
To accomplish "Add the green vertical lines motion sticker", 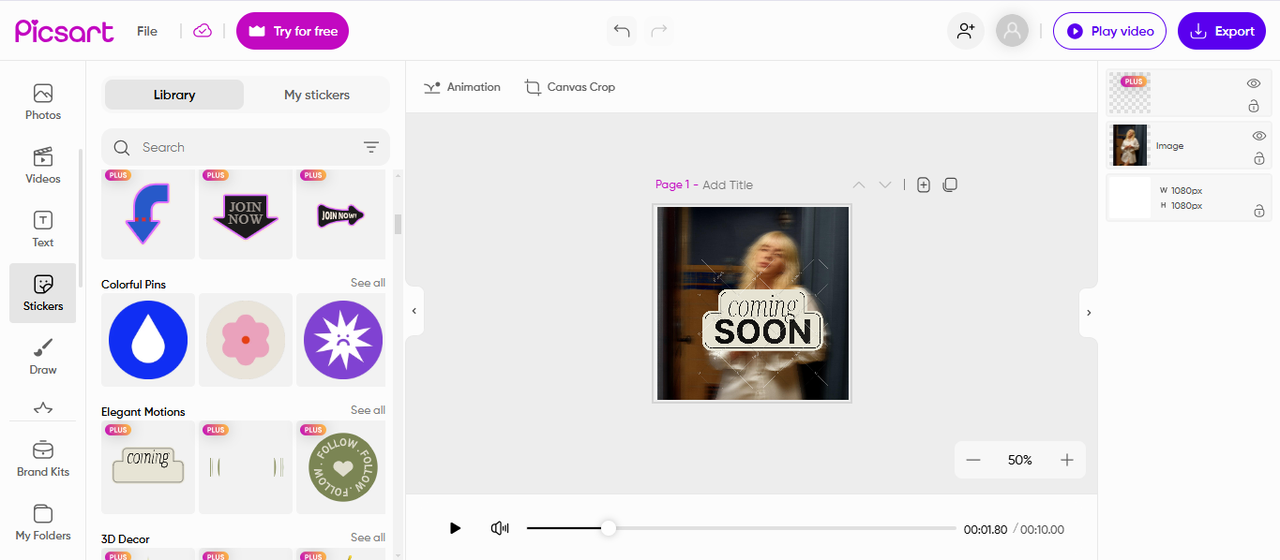I will (x=245, y=467).
